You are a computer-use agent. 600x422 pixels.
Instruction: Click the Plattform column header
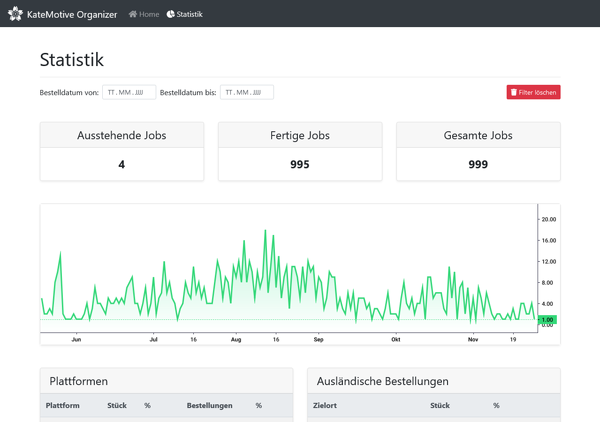(62, 405)
